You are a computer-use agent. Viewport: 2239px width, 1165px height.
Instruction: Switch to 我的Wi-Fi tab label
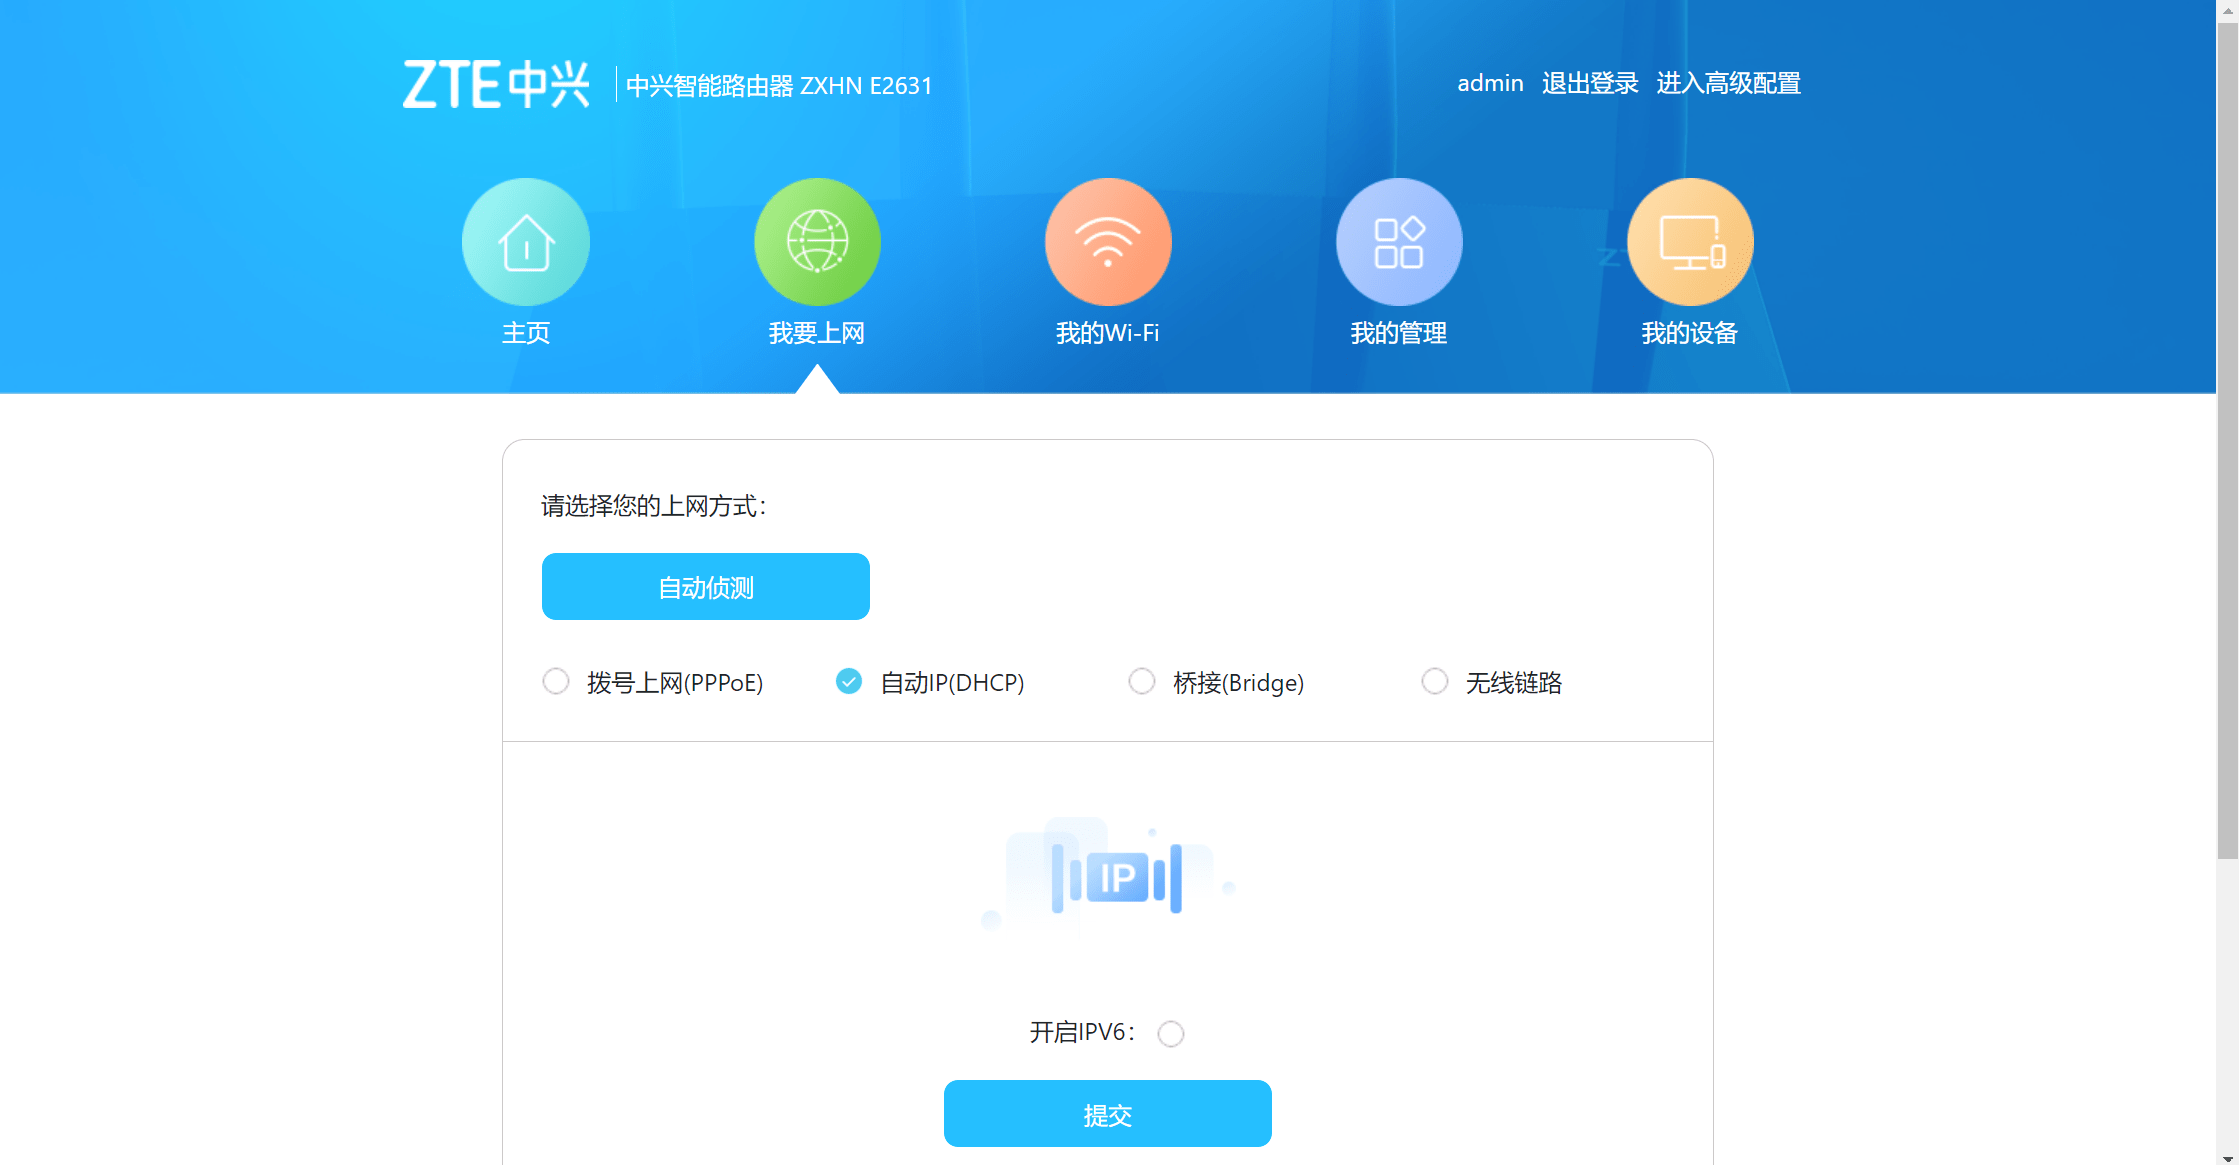tap(1108, 333)
